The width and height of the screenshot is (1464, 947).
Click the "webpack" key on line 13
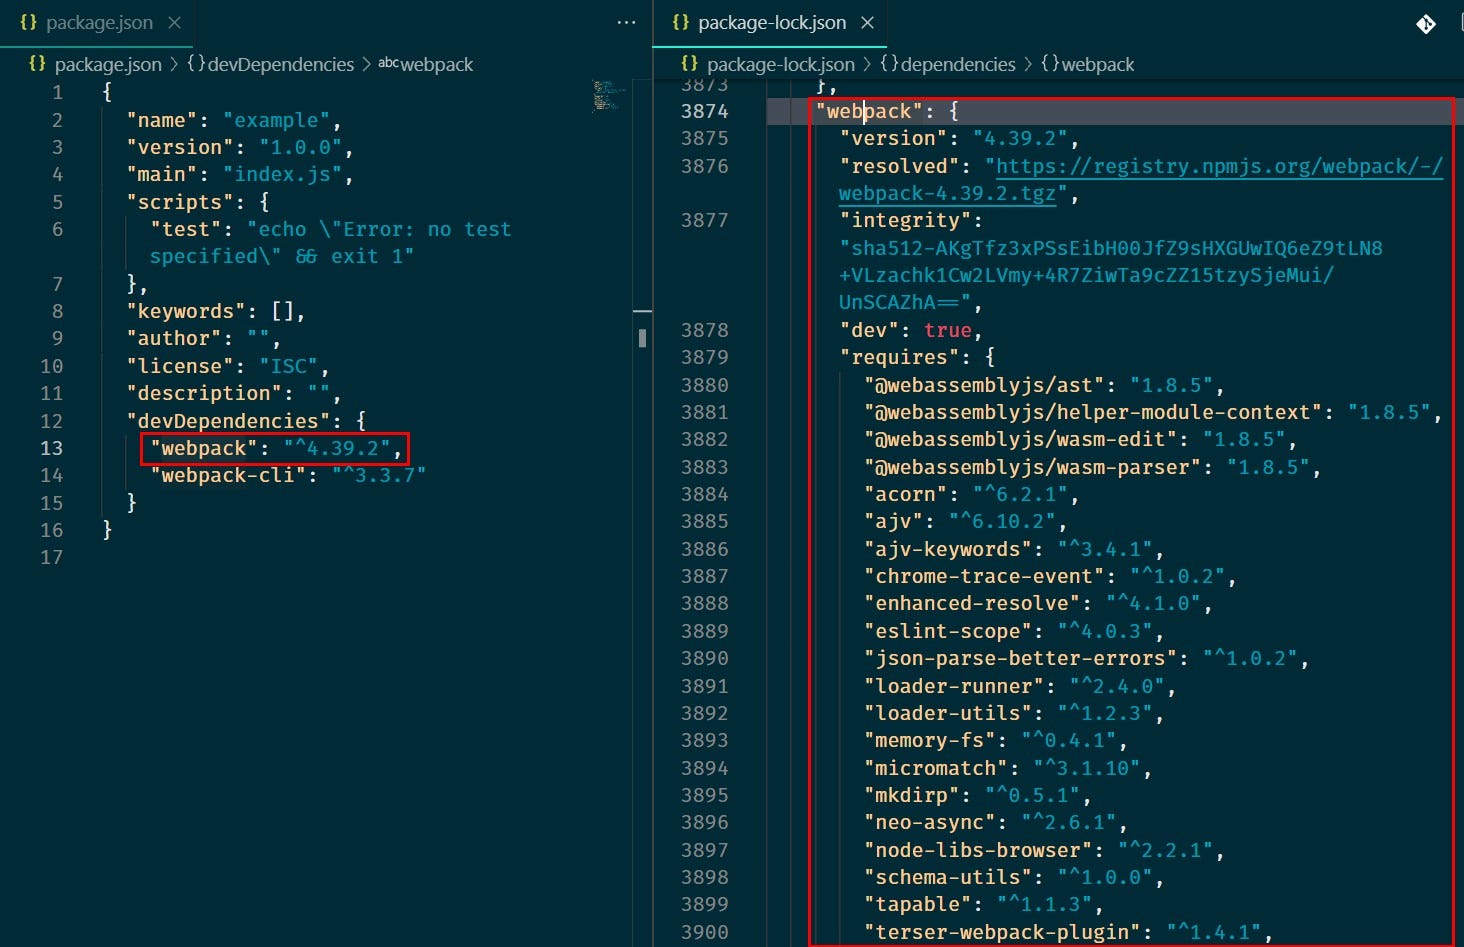tap(203, 448)
